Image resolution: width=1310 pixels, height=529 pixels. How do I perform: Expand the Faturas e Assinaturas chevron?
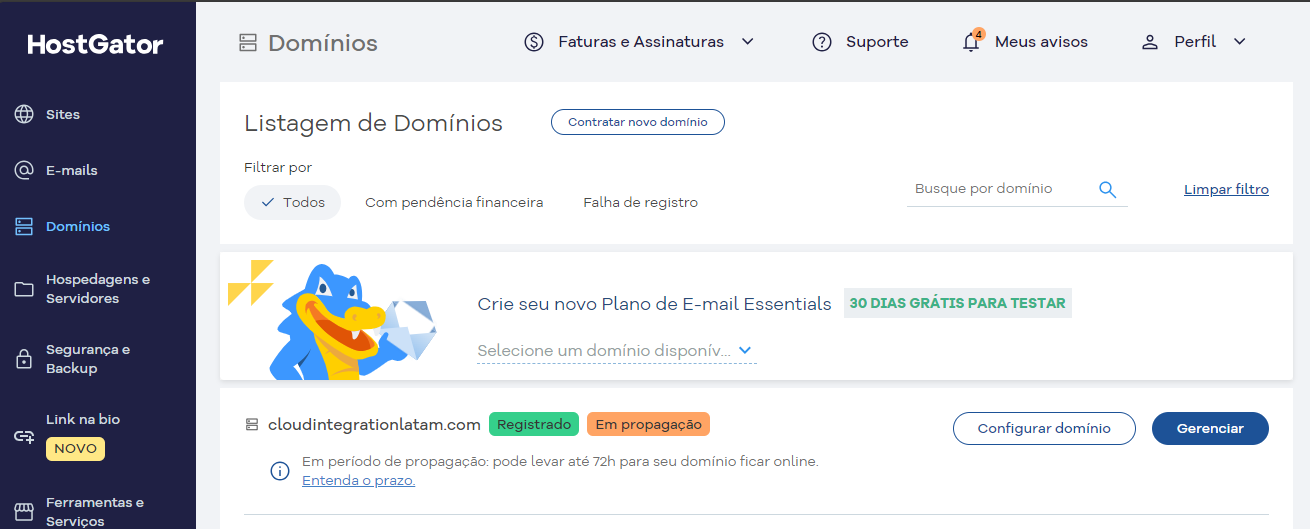click(x=747, y=42)
